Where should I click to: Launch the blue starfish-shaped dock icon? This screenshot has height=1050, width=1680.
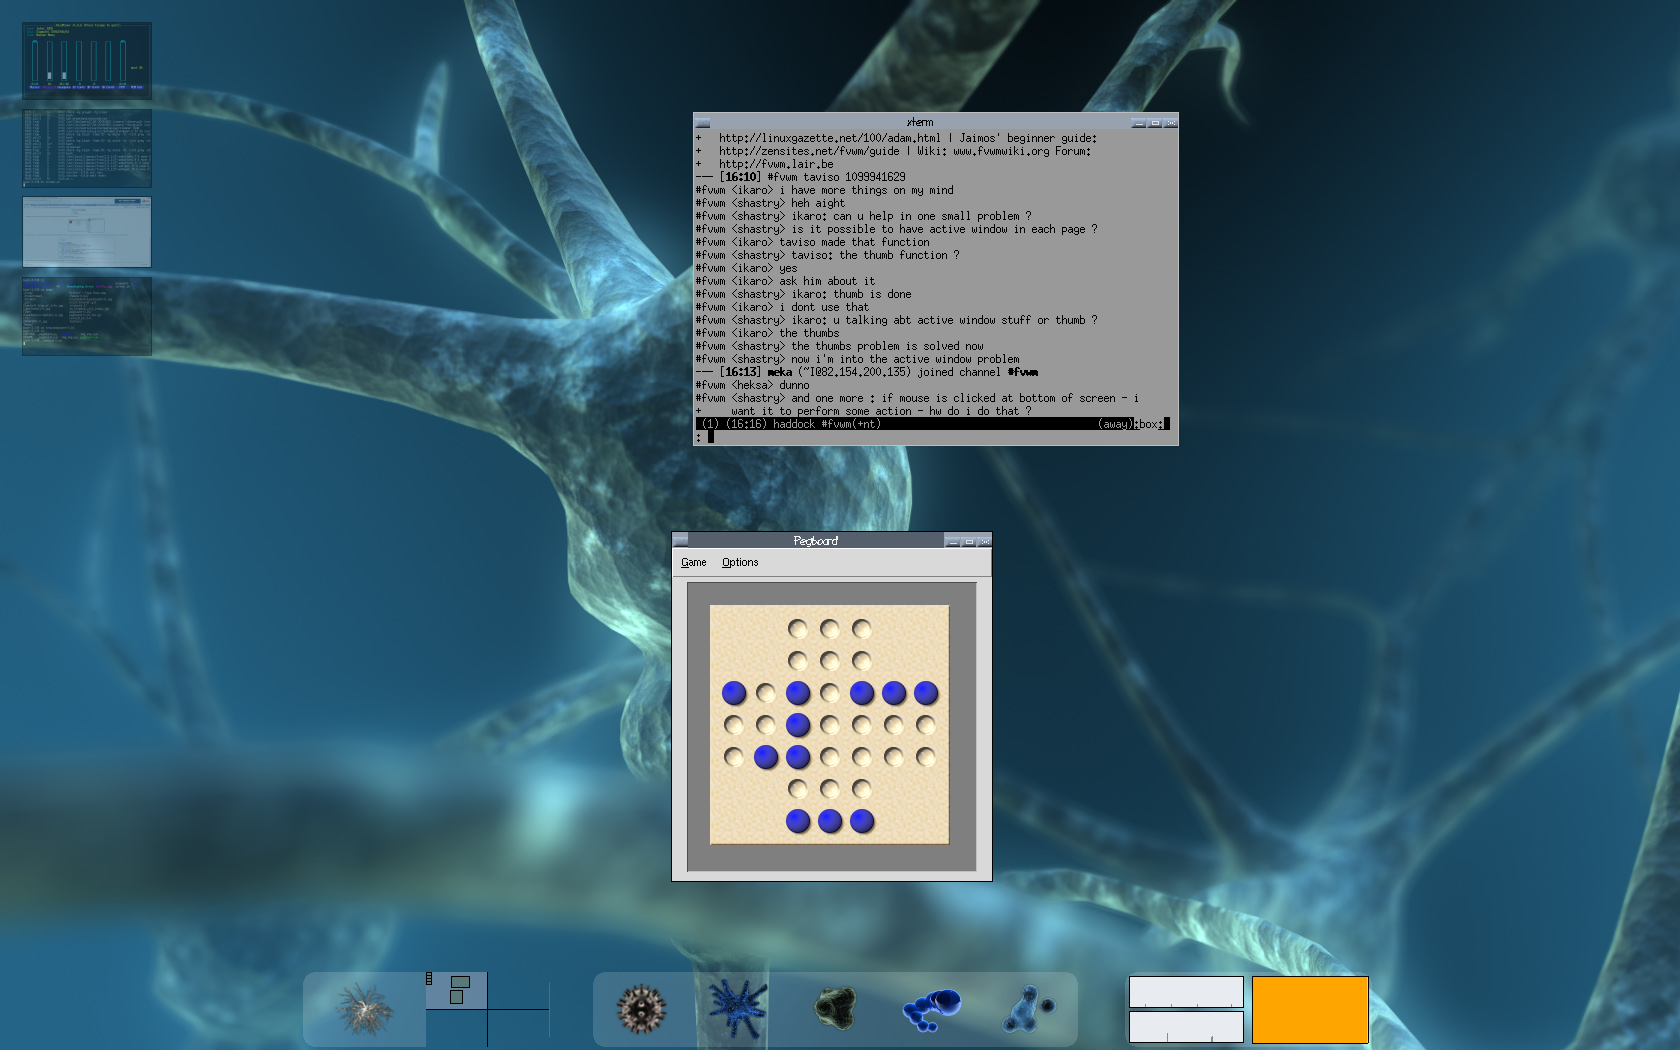point(738,1008)
